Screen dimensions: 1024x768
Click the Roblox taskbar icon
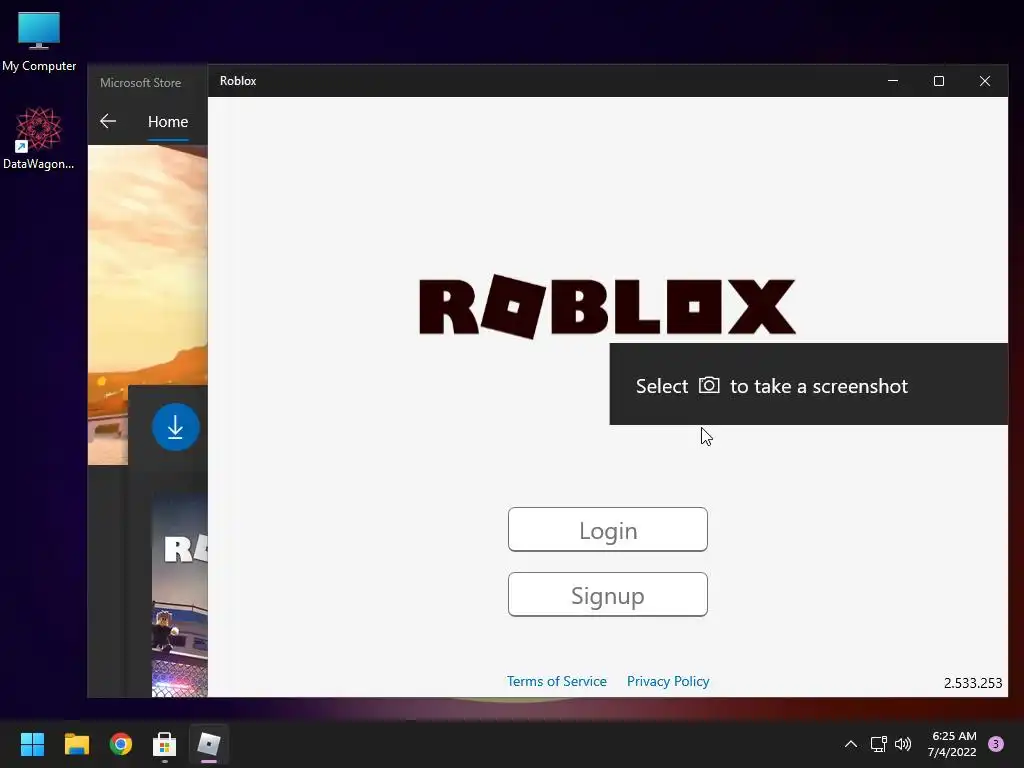pos(209,744)
